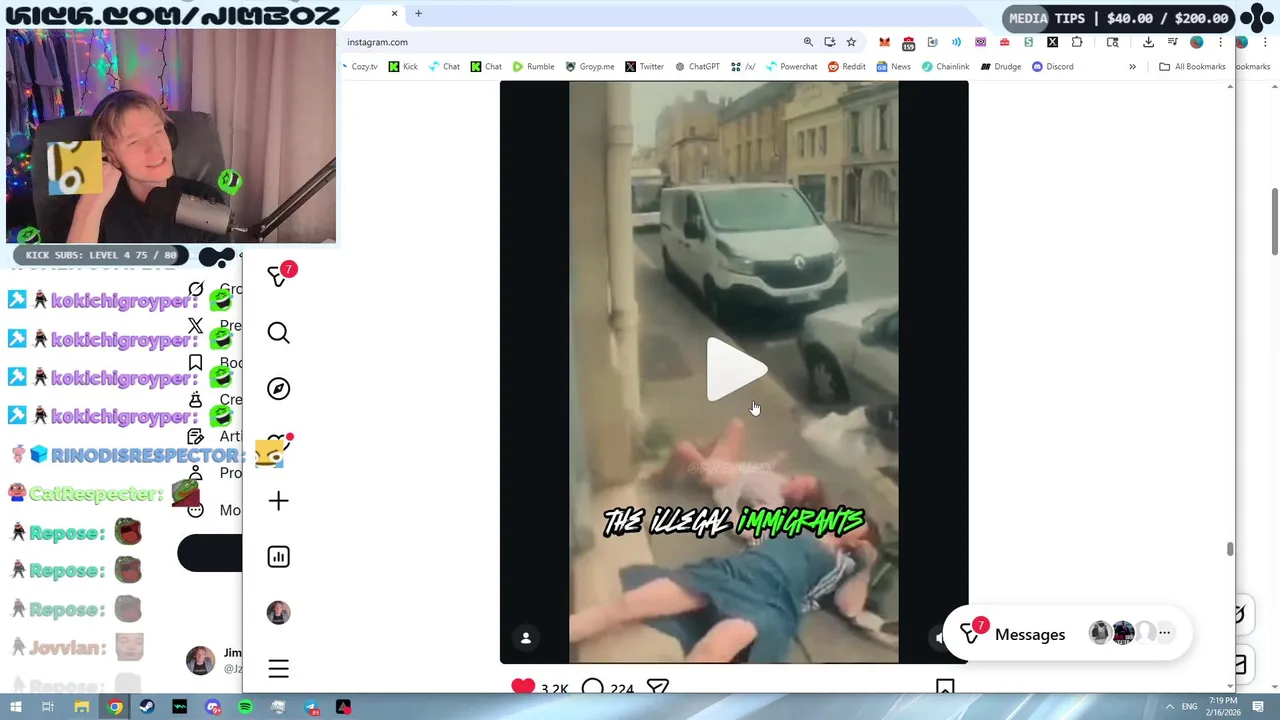Open File Explorer from taskbar
The image size is (1280, 720).
(x=82, y=707)
